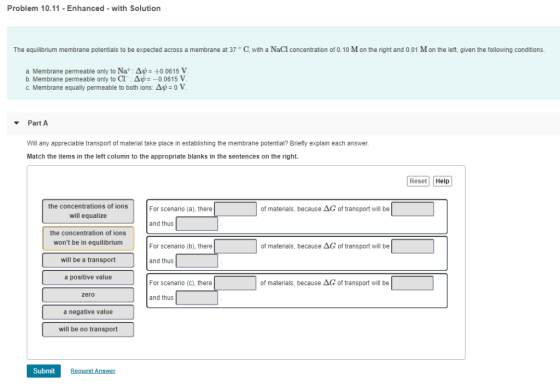This screenshot has width=560, height=386.
Task: Pick the 'a positive value' tile
Action: [x=88, y=277]
